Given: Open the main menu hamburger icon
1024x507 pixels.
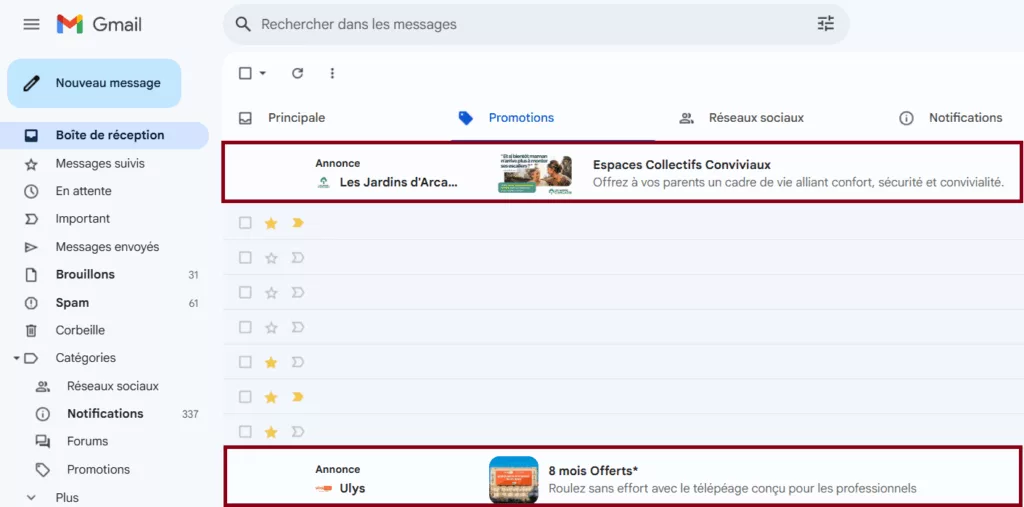Looking at the screenshot, I should pyautogui.click(x=31, y=25).
